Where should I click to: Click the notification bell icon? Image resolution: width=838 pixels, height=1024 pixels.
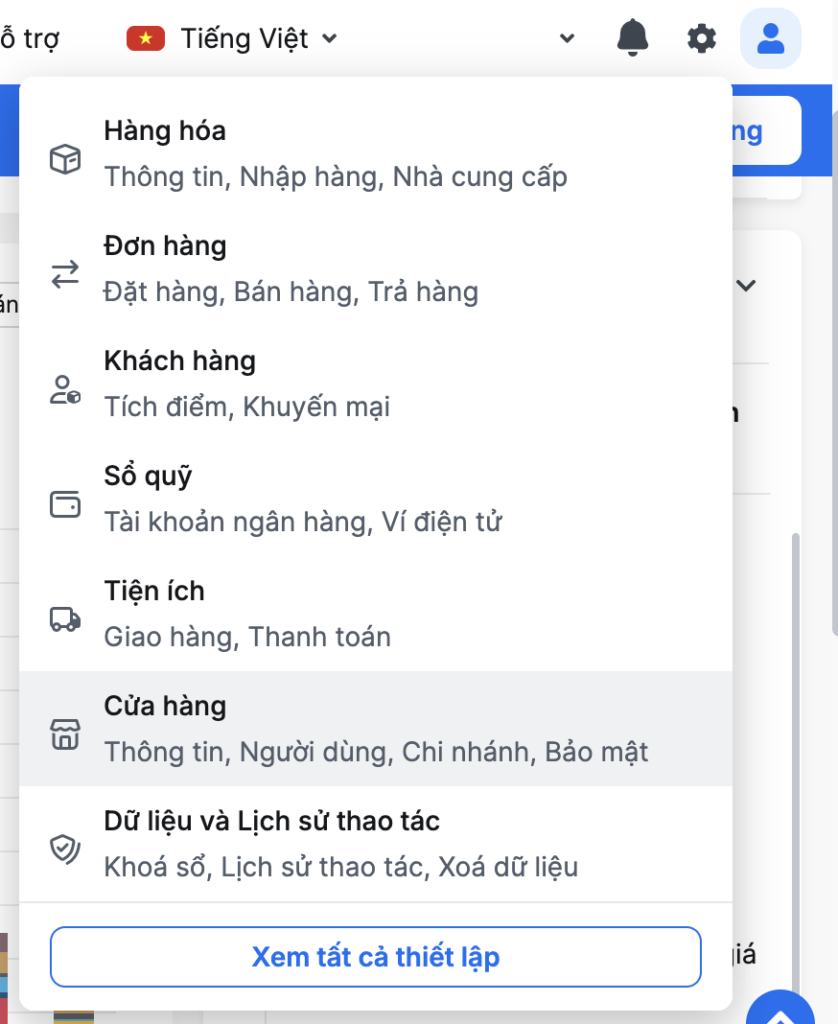(632, 38)
